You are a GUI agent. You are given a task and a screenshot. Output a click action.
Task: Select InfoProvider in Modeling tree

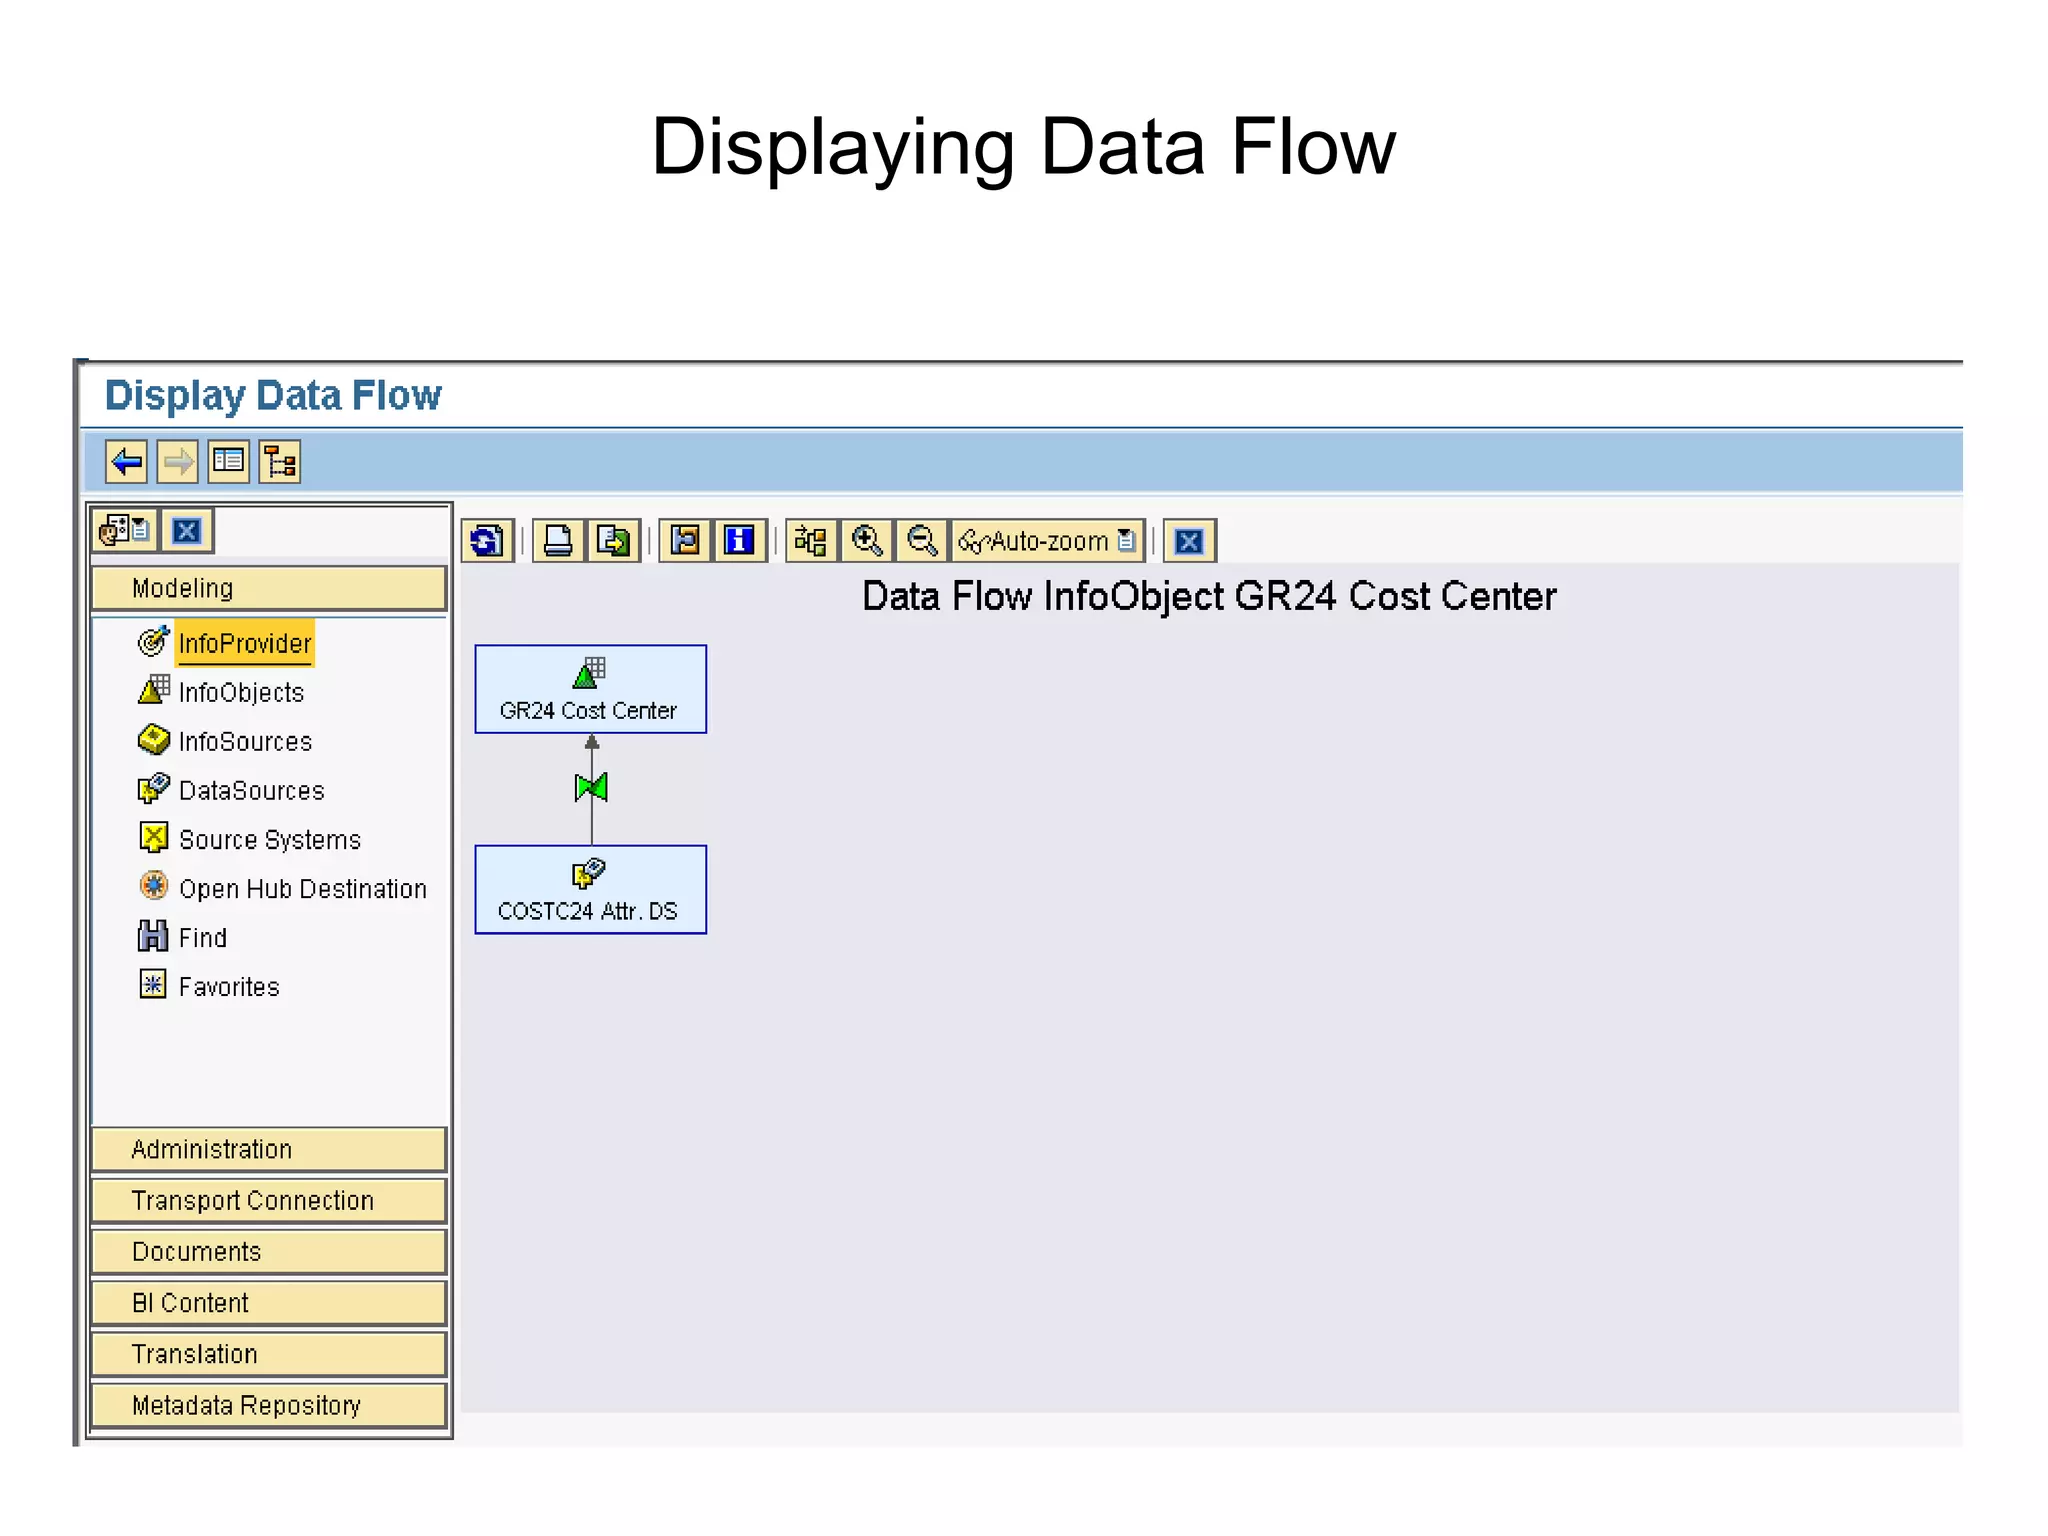click(x=245, y=643)
